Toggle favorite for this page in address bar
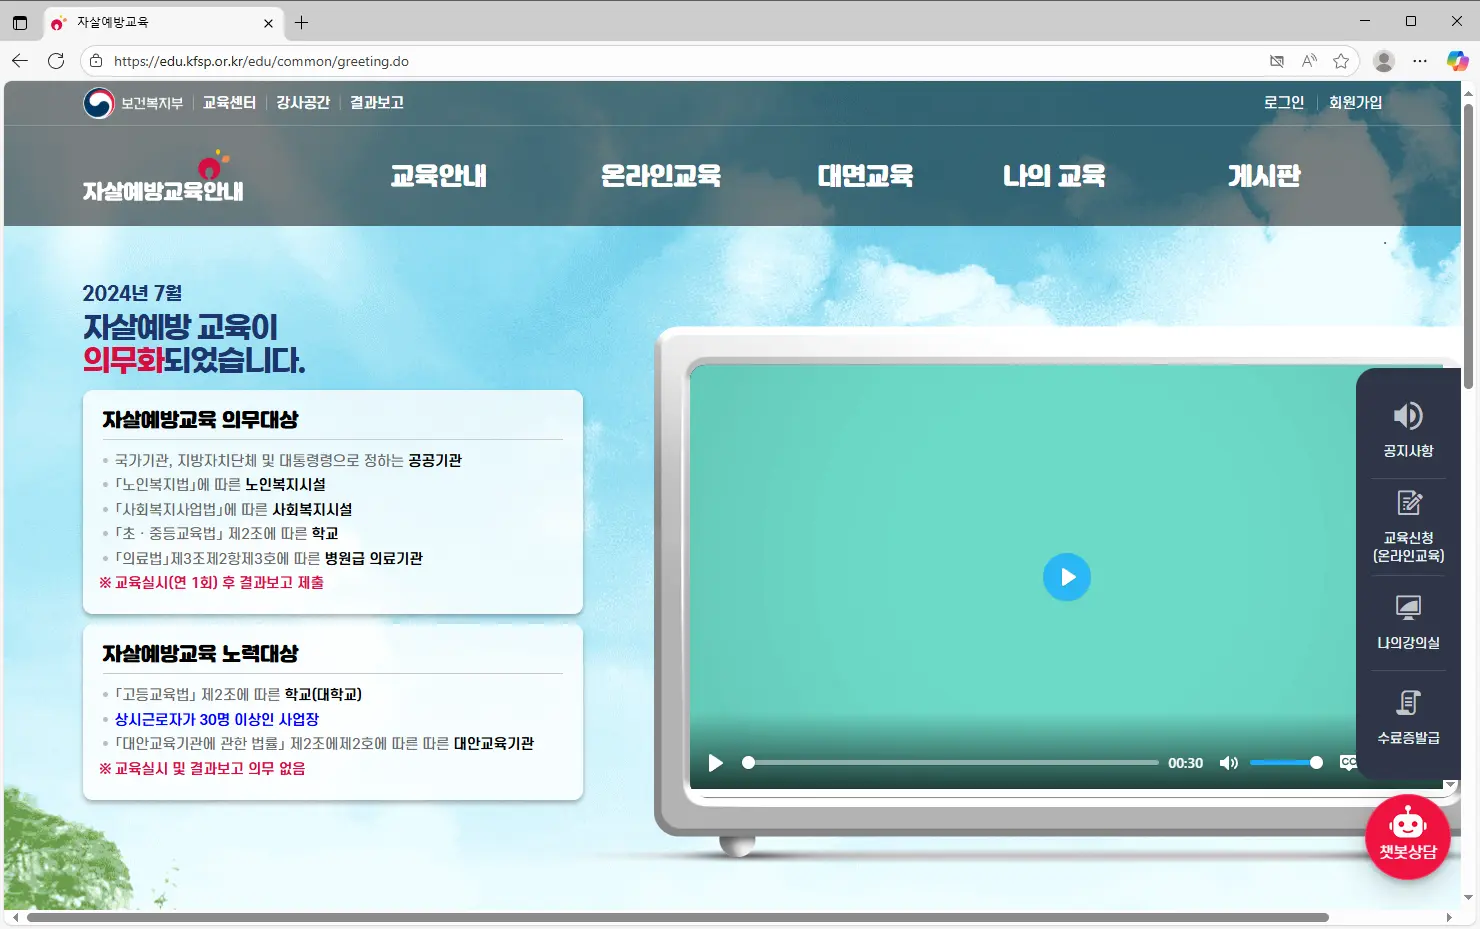The width and height of the screenshot is (1480, 929). click(1341, 60)
